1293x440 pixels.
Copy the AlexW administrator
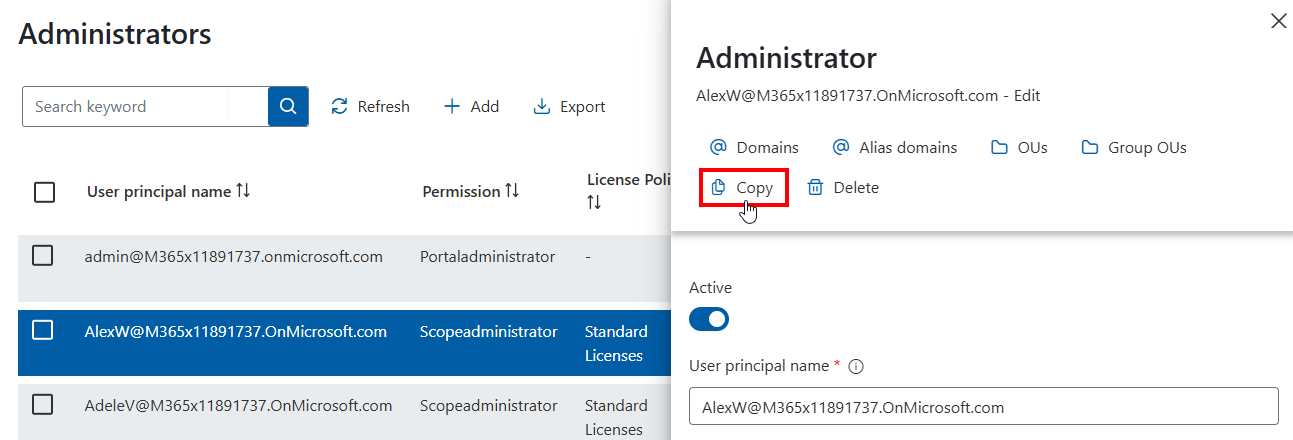pos(743,188)
